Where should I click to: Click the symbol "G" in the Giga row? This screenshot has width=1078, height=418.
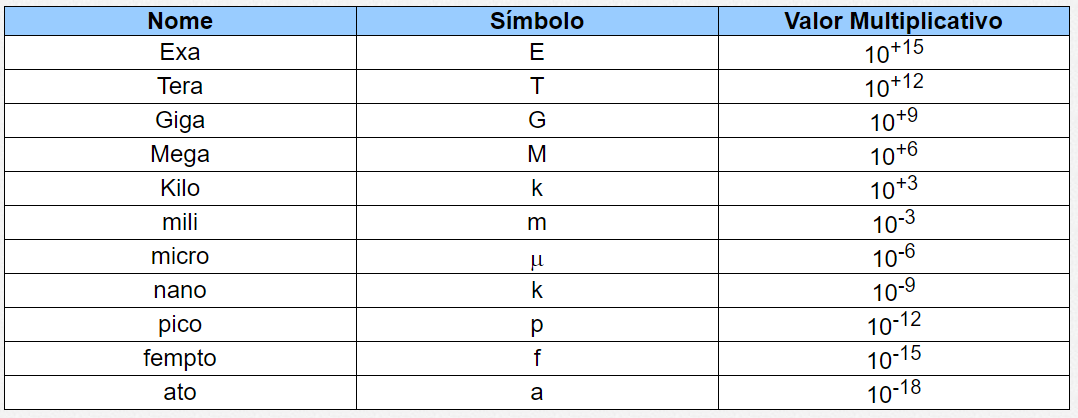tap(537, 121)
